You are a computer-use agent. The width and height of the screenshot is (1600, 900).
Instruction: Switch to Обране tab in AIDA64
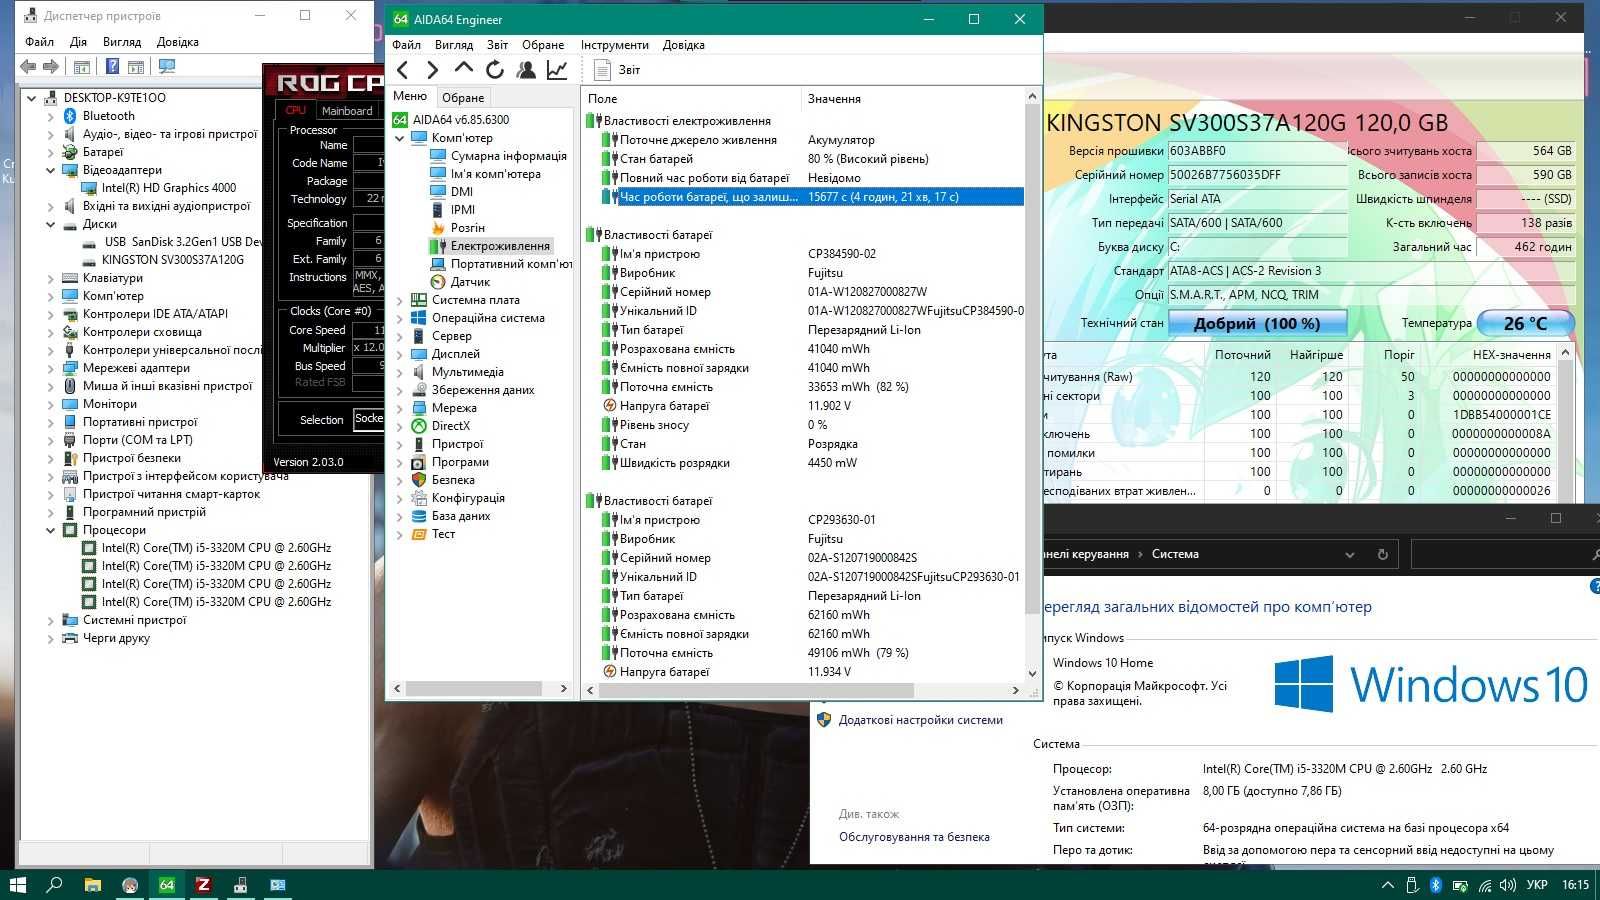[x=463, y=98]
